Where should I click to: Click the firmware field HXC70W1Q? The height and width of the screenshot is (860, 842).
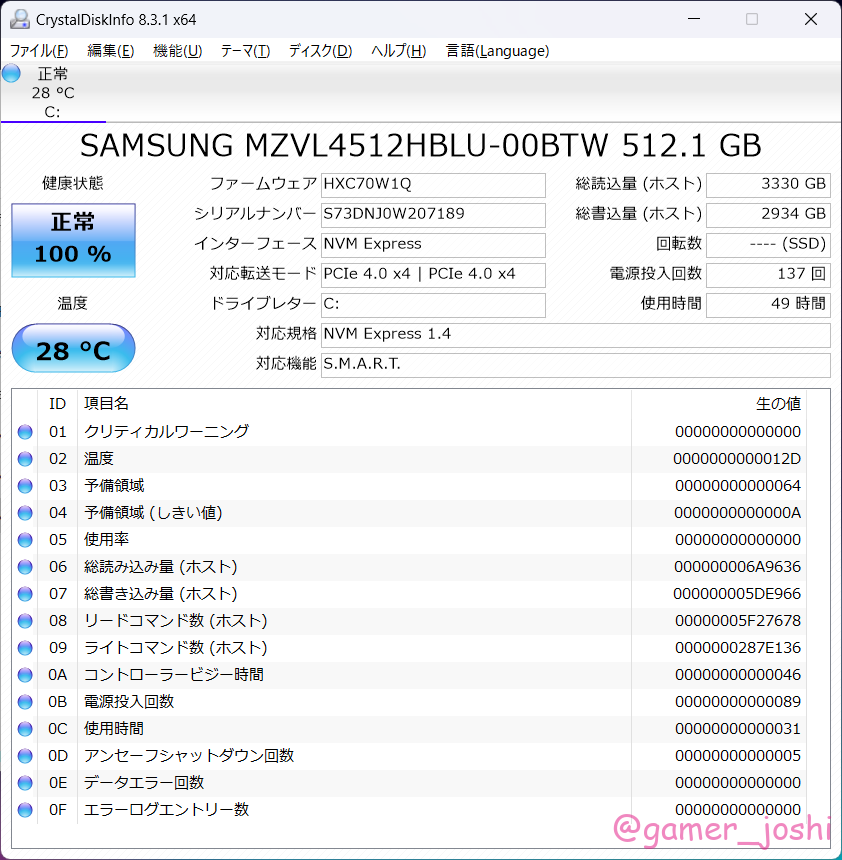click(433, 185)
